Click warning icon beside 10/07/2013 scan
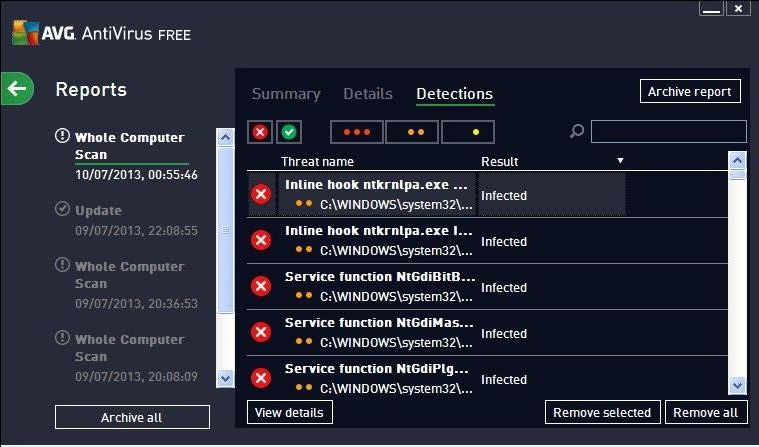Image resolution: width=759 pixels, height=447 pixels. pyautogui.click(x=62, y=136)
